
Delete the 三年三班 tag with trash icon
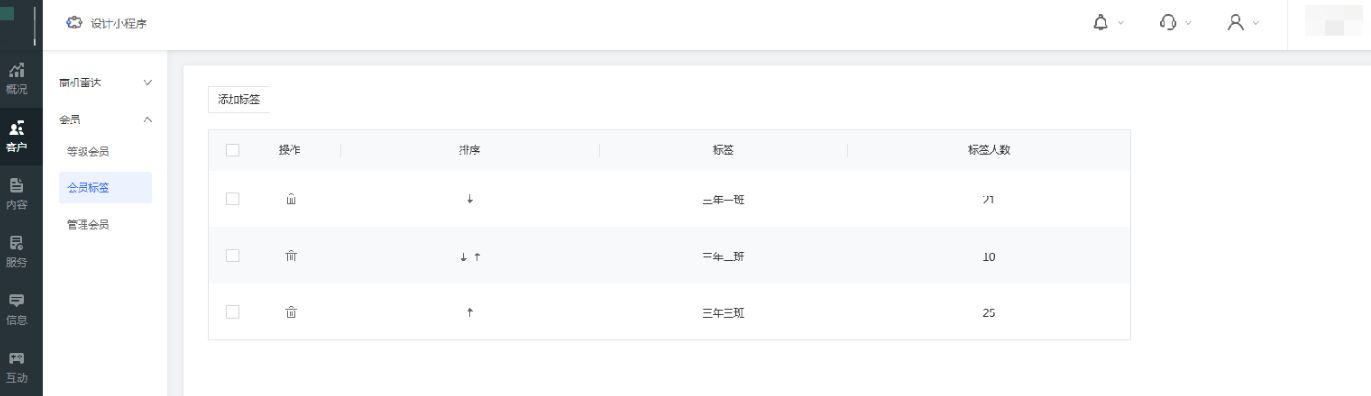[291, 312]
